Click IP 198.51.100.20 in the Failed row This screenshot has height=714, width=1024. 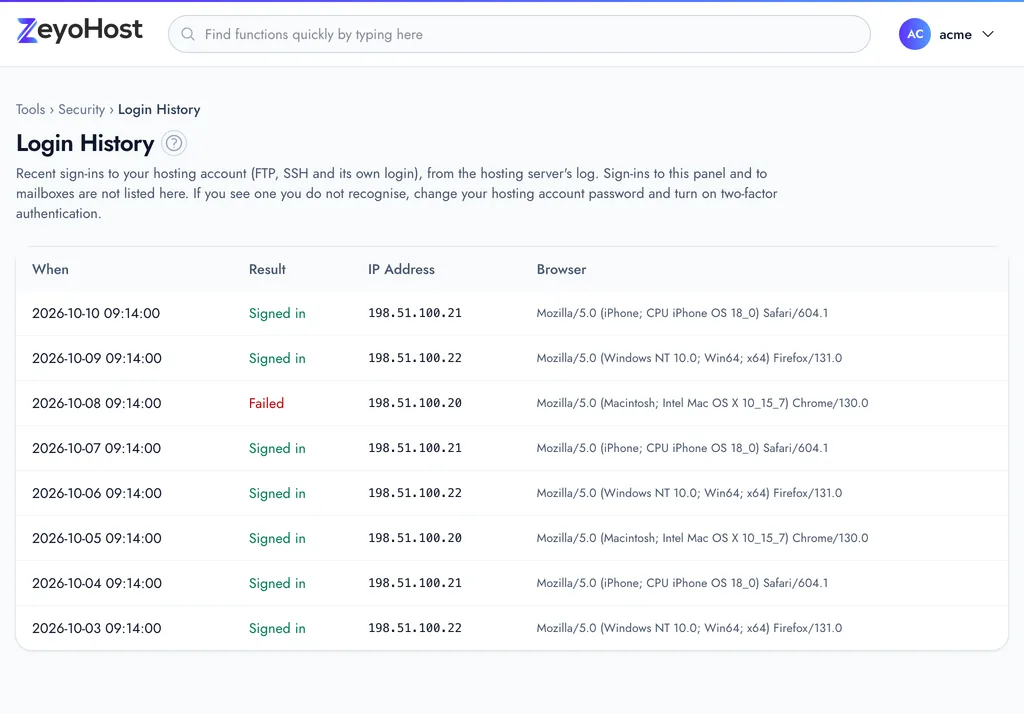tap(415, 403)
